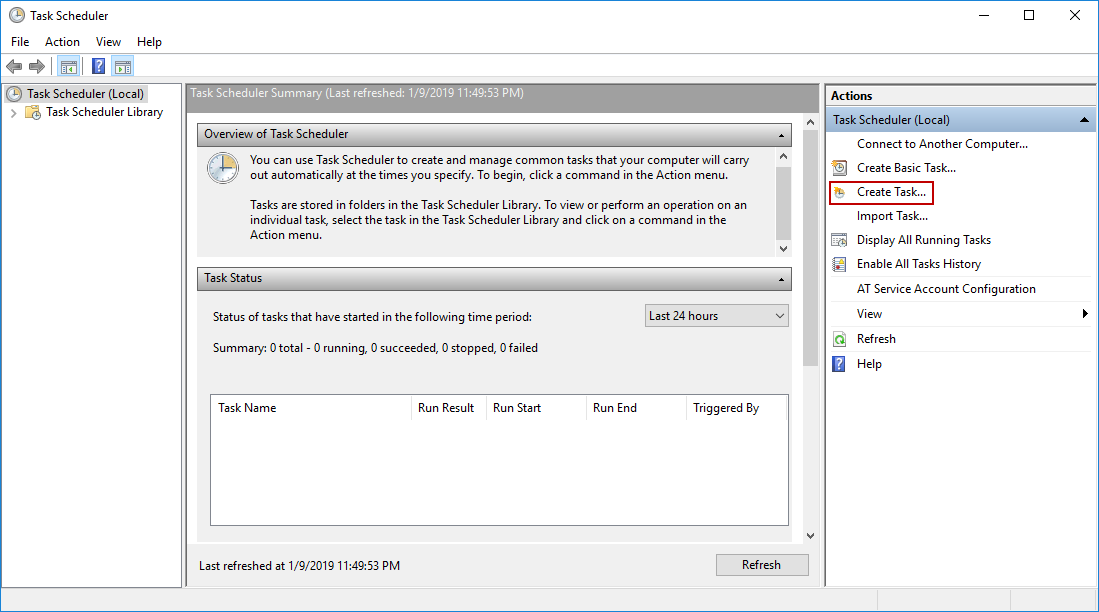Open the Action menu
This screenshot has width=1099, height=612.
point(62,42)
